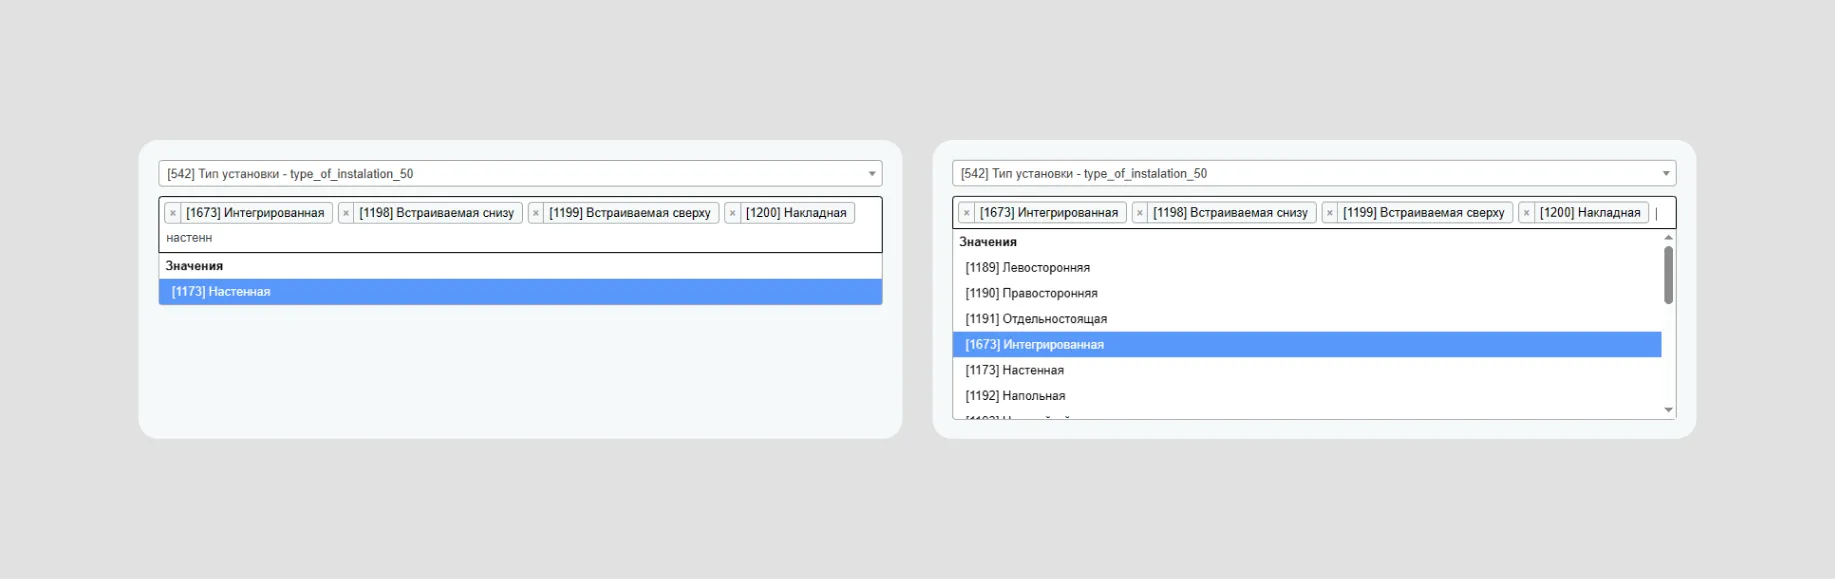Choose [1173] Настенная in the right panel list
The image size is (1835, 579).
point(1014,371)
